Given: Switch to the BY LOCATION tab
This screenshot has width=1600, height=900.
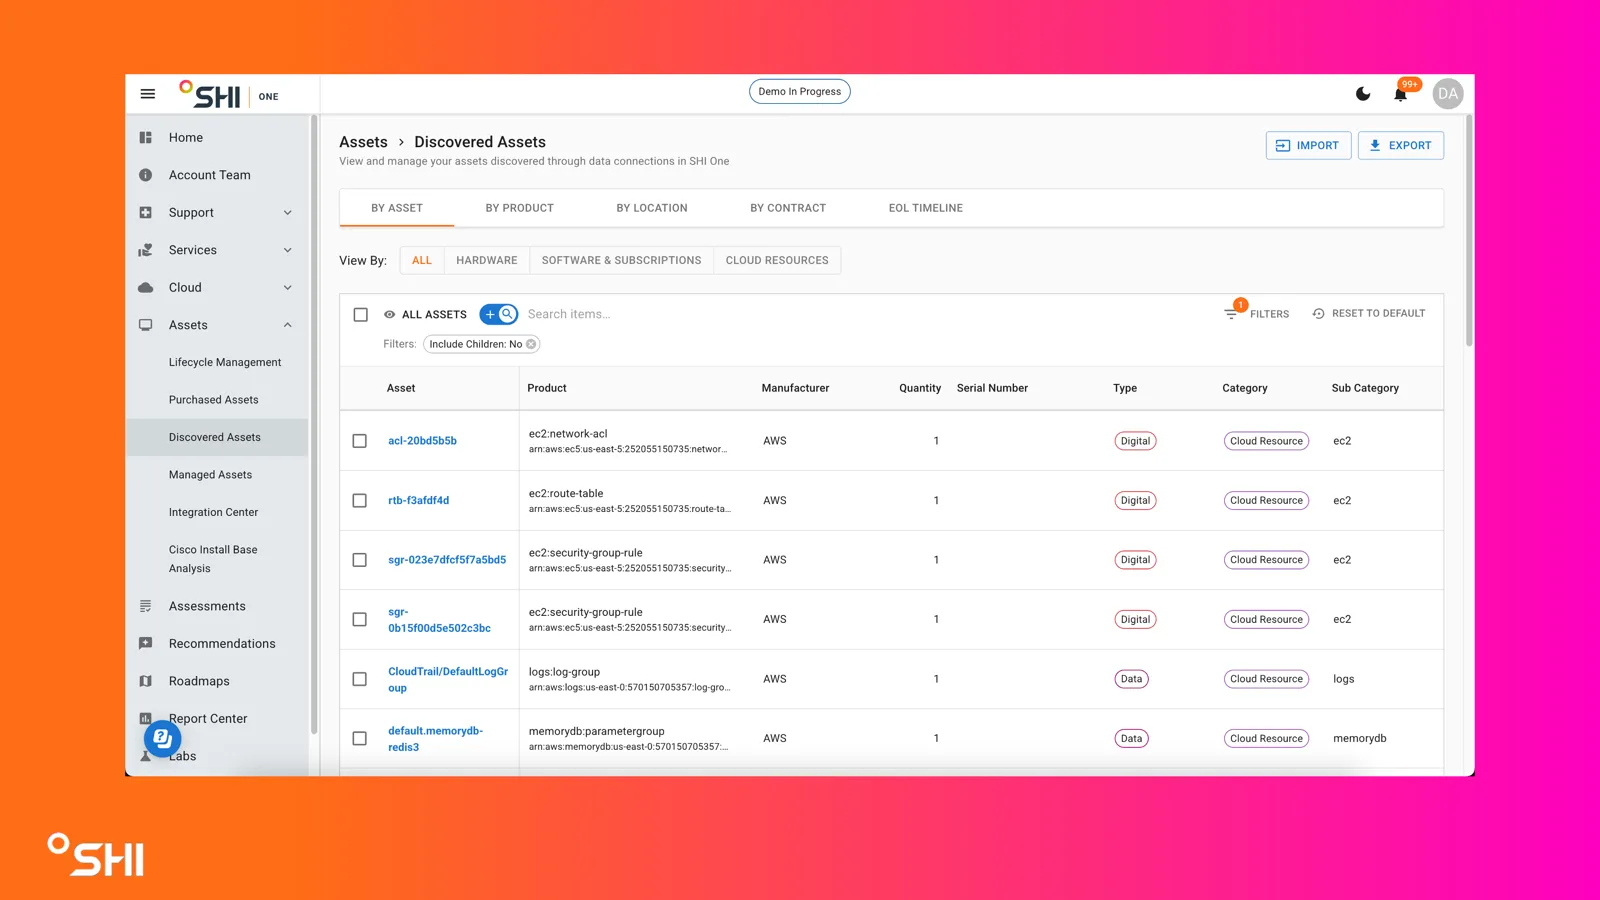Looking at the screenshot, I should (x=652, y=208).
